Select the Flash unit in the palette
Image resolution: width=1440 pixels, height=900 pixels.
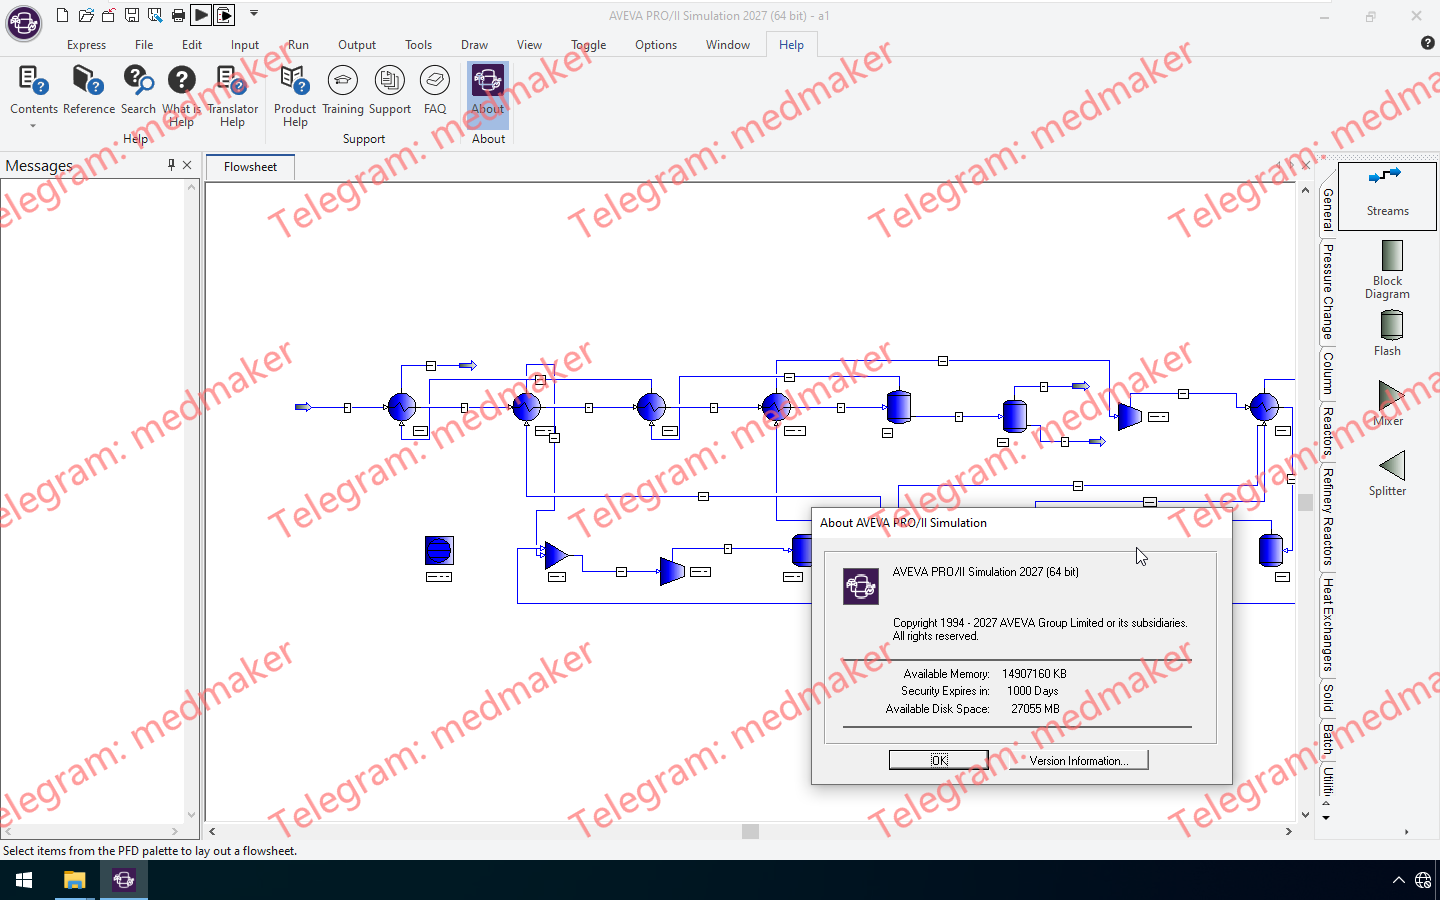coord(1387,333)
